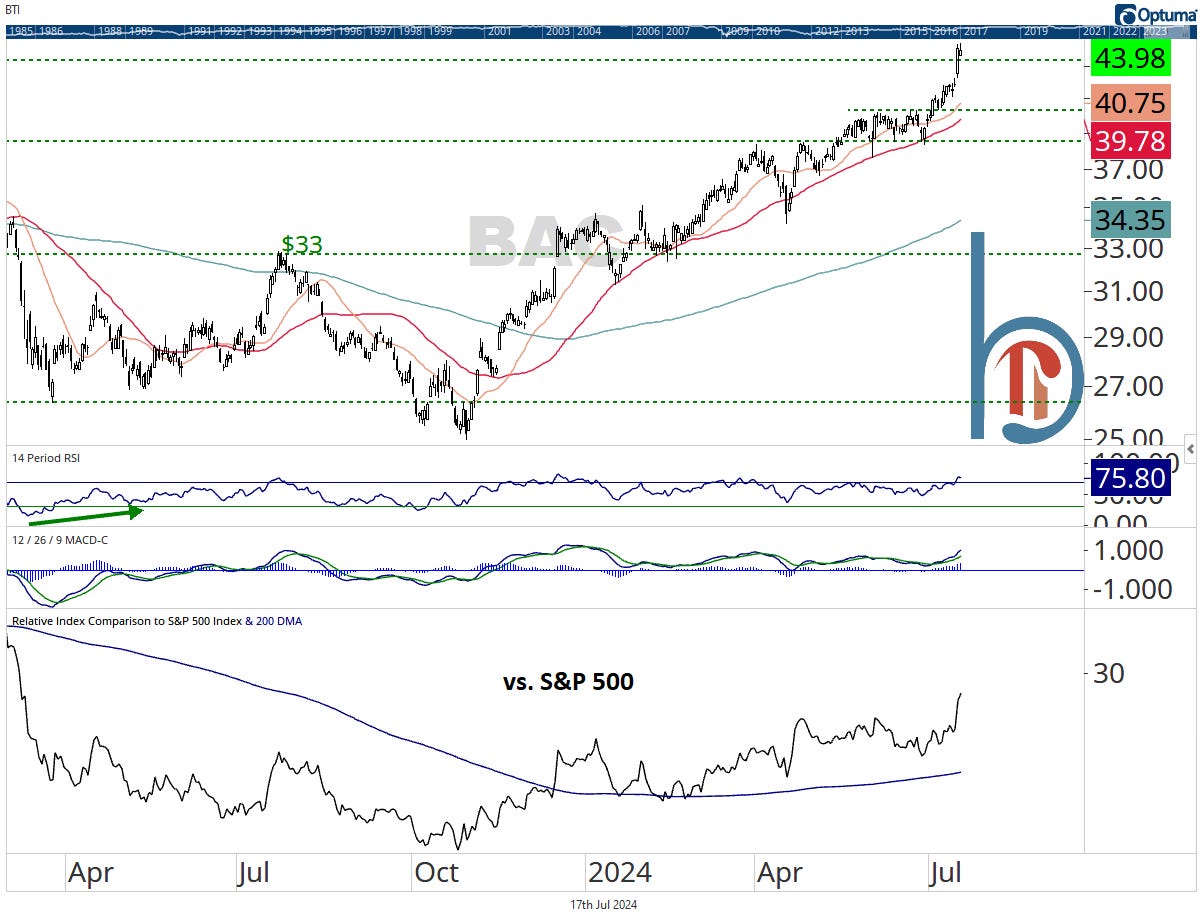This screenshot has width=1203, height=924.
Task: Click the 1.000 MACD axis value
Action: 1128,550
